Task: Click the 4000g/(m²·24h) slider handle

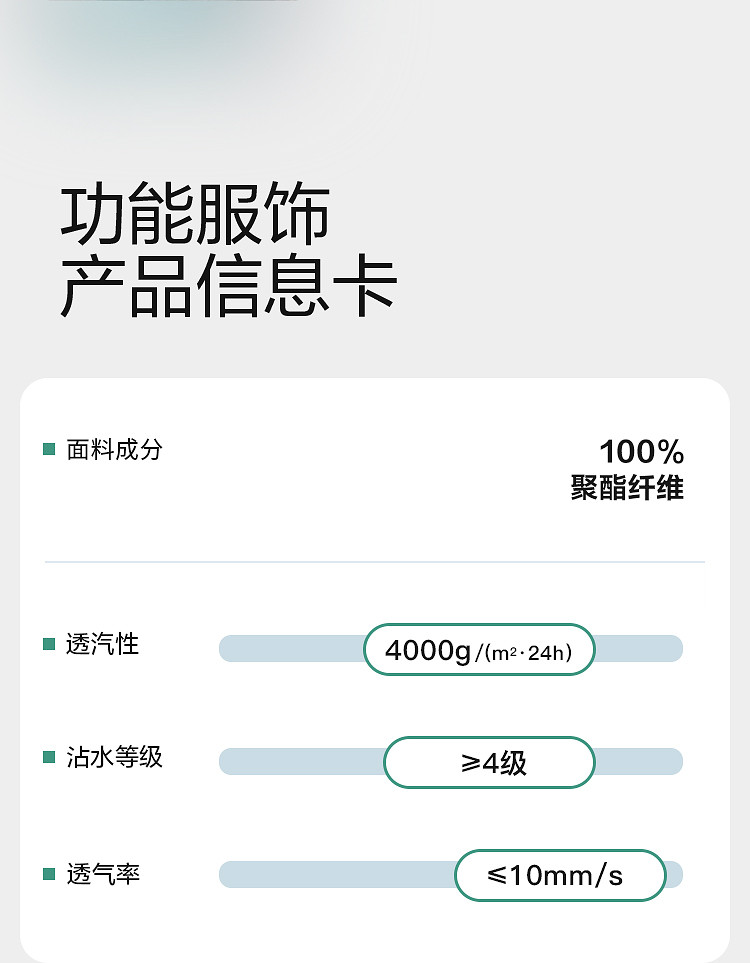Action: pyautogui.click(x=479, y=650)
